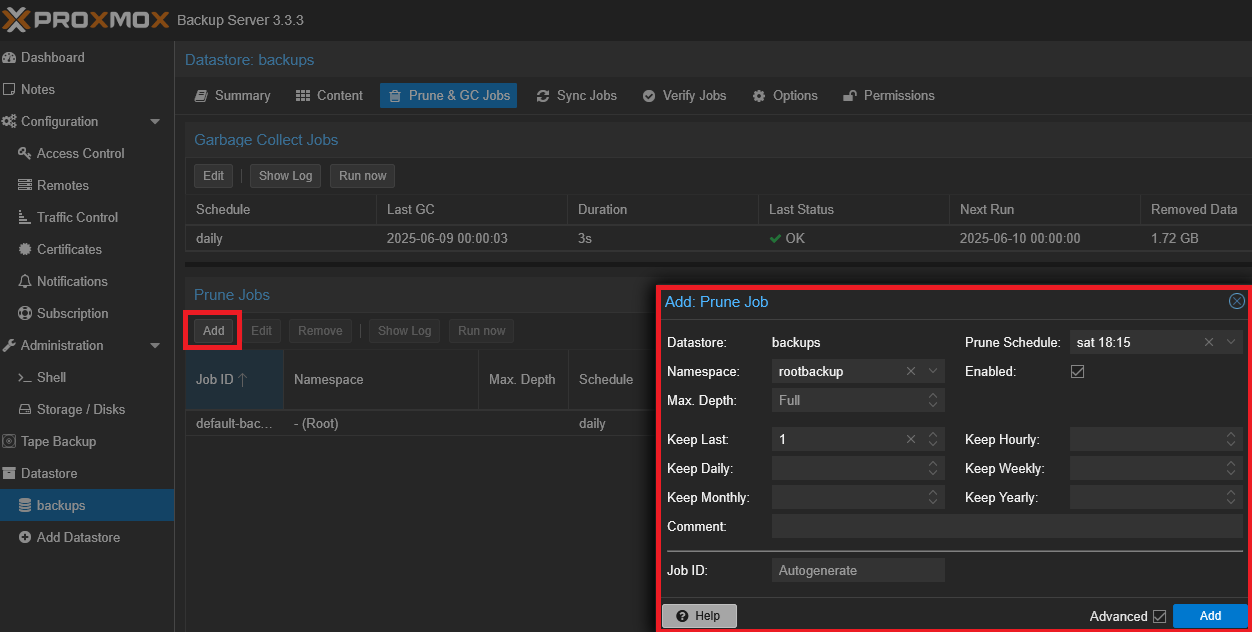Screen dimensions: 1252x632
Task: Select the Prune & GC Jobs tab
Action: tap(448, 96)
